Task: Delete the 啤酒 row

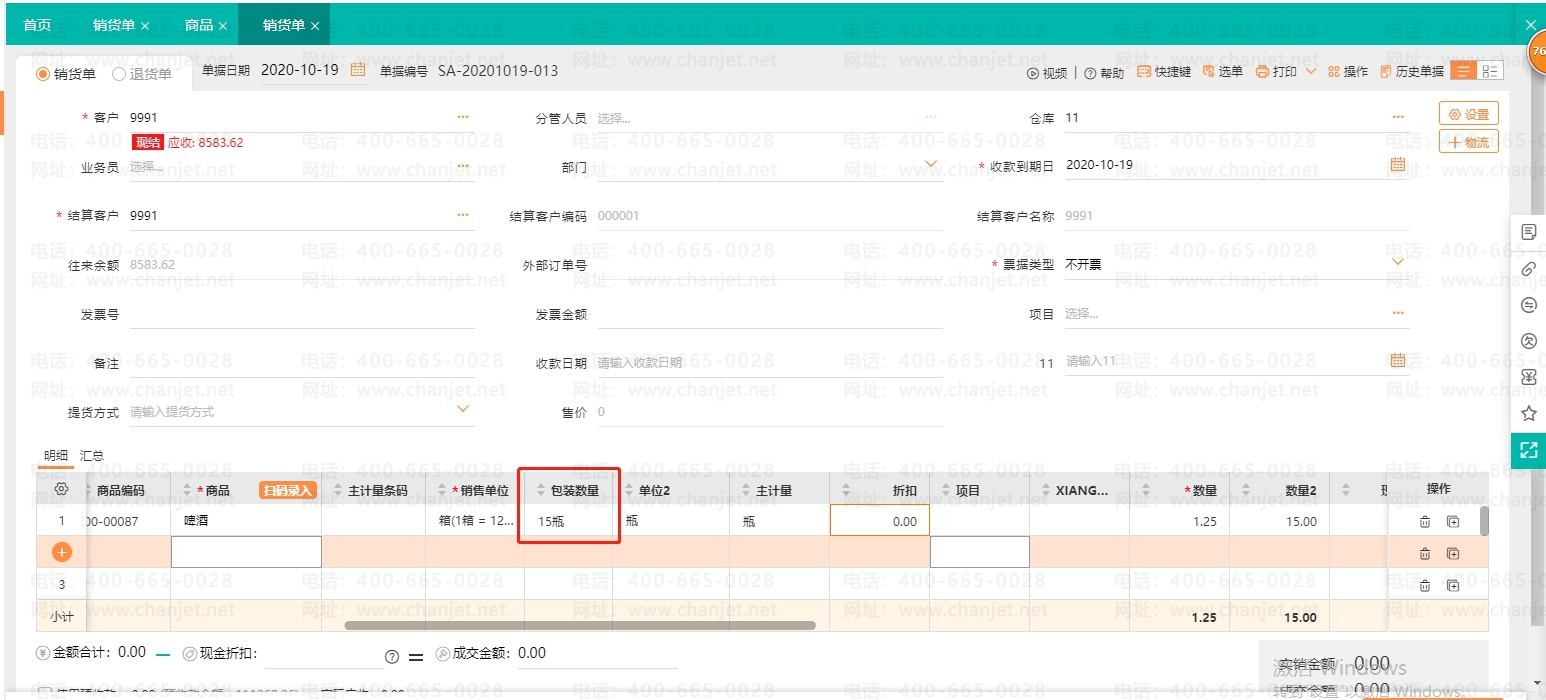Action: tap(1425, 521)
